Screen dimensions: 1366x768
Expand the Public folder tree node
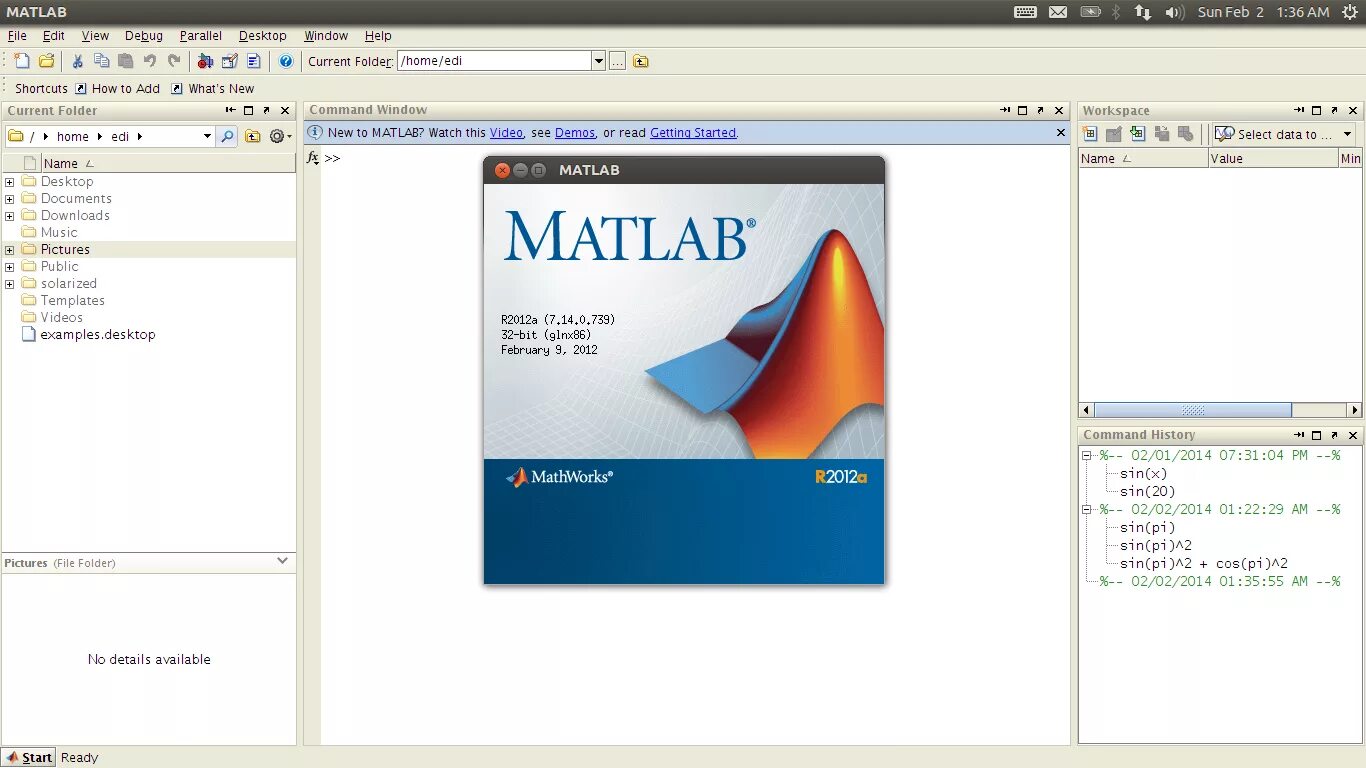10,267
